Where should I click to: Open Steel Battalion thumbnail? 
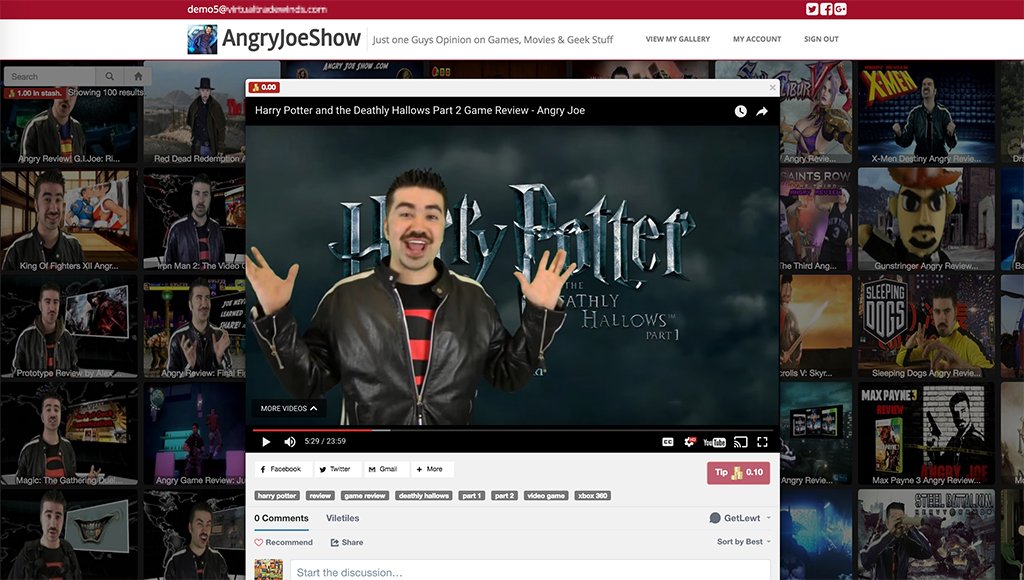click(x=926, y=534)
